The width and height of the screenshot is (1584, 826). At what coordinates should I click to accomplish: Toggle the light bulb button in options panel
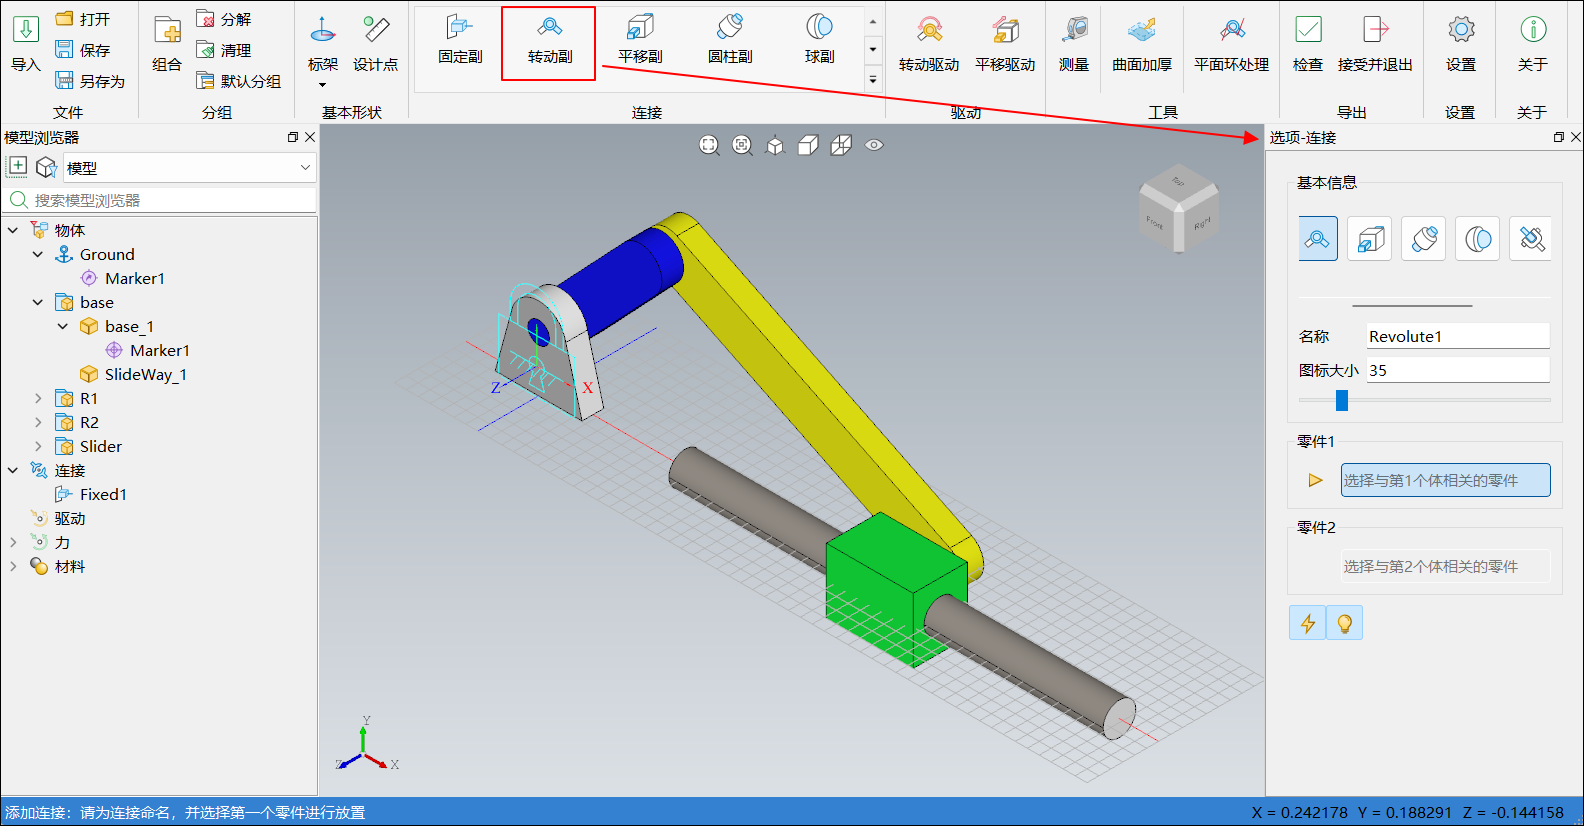(x=1344, y=623)
